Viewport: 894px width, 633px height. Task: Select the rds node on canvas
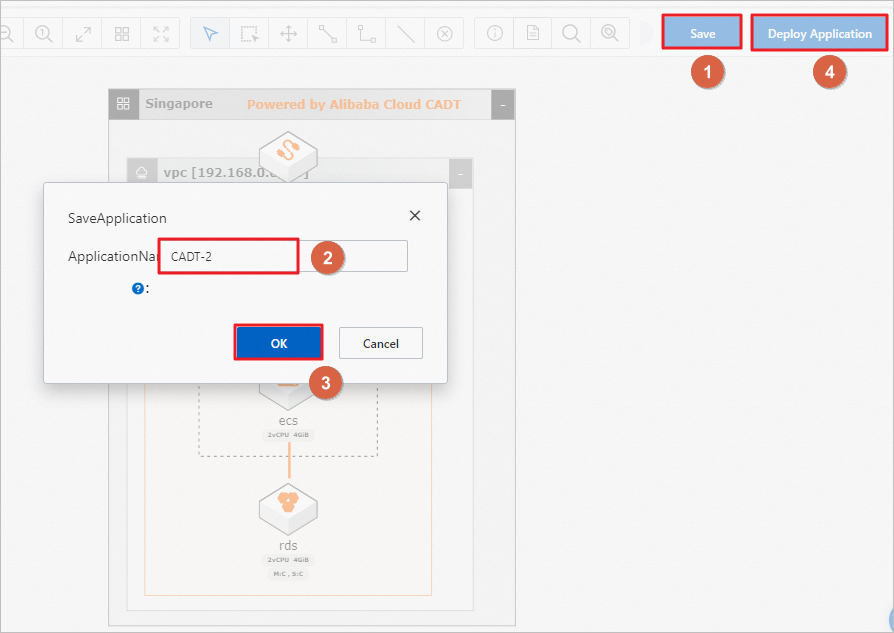pos(288,509)
